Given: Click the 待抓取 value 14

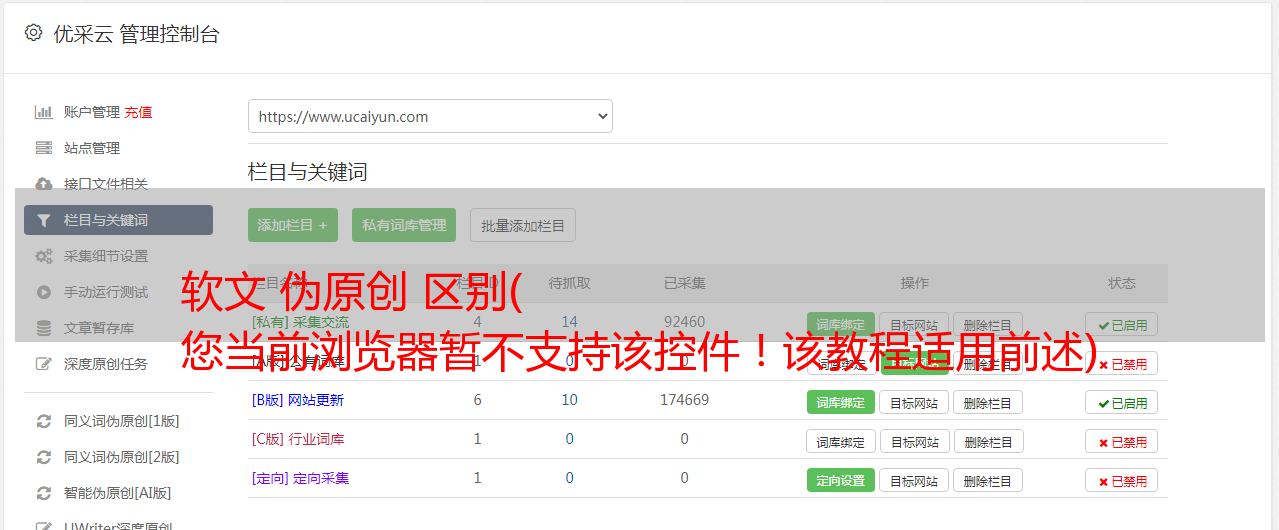Looking at the screenshot, I should pyautogui.click(x=570, y=322).
